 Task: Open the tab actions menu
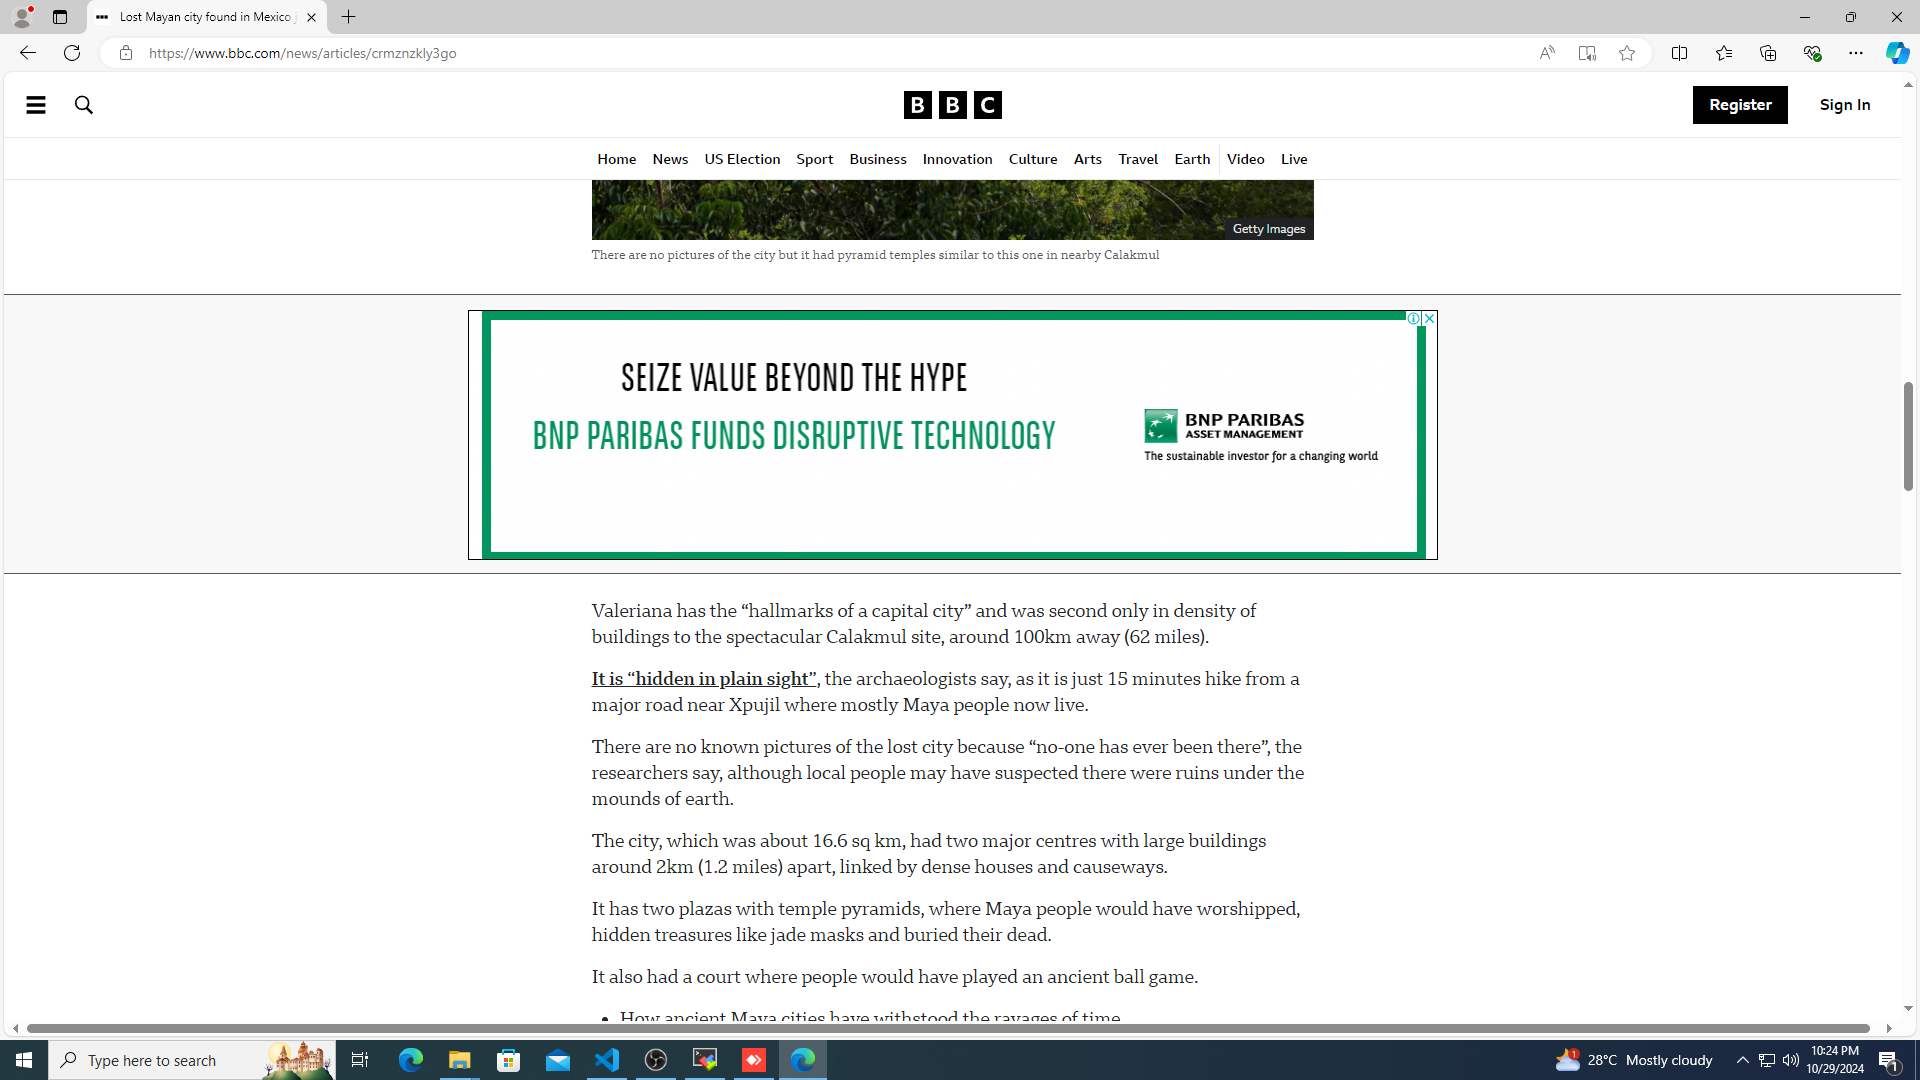click(x=60, y=17)
